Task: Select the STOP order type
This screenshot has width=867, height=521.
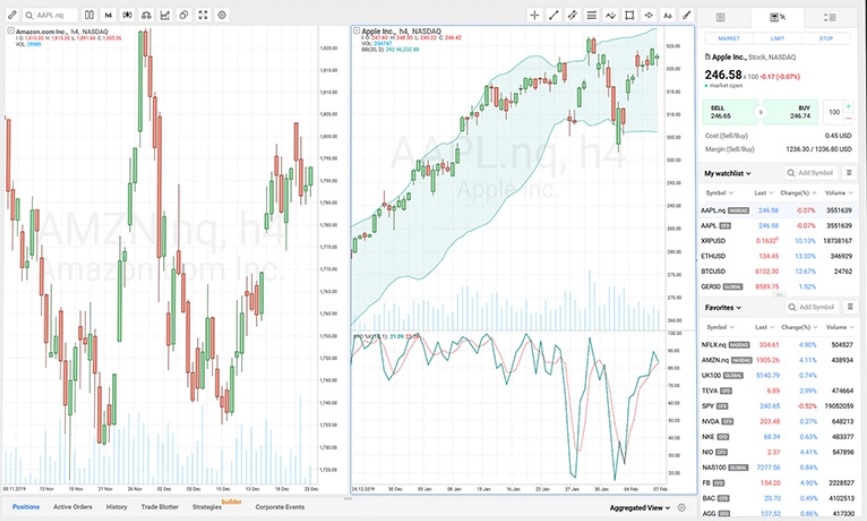Action: click(x=826, y=38)
